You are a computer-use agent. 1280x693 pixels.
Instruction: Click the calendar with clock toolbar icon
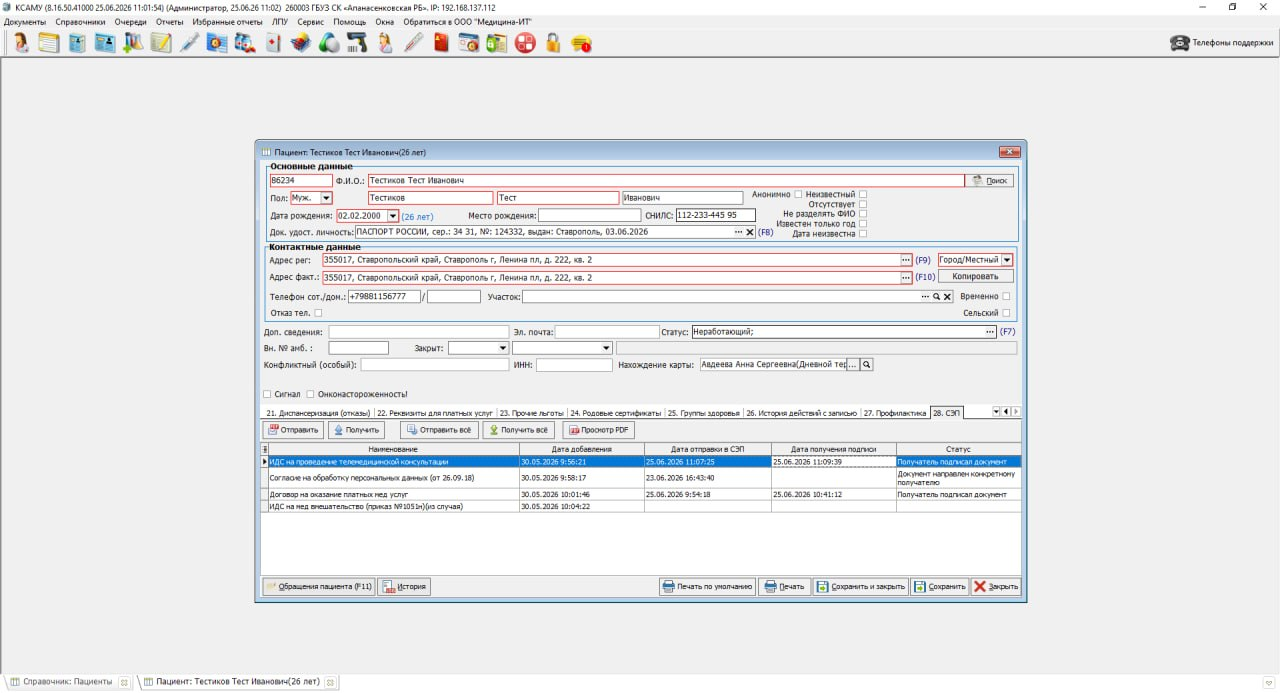click(469, 43)
